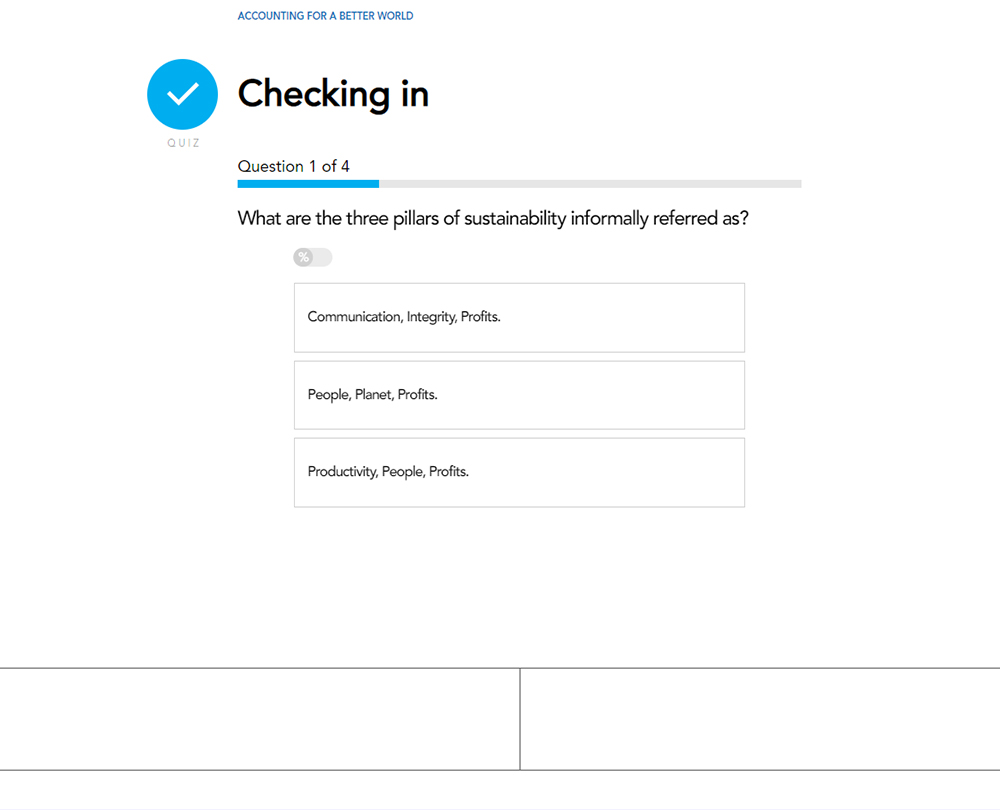Click the percent symbol on the toggle knob
This screenshot has width=1000, height=810.
tap(303, 258)
